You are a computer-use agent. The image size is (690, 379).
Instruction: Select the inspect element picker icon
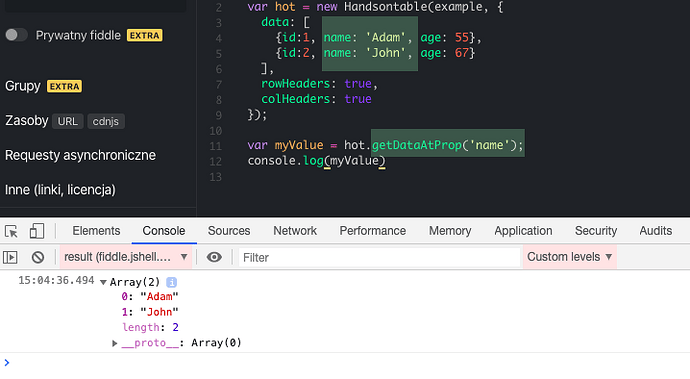pos(11,231)
